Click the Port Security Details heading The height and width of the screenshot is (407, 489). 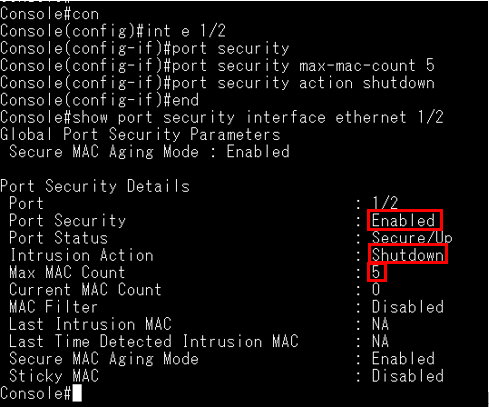pyautogui.click(x=95, y=186)
